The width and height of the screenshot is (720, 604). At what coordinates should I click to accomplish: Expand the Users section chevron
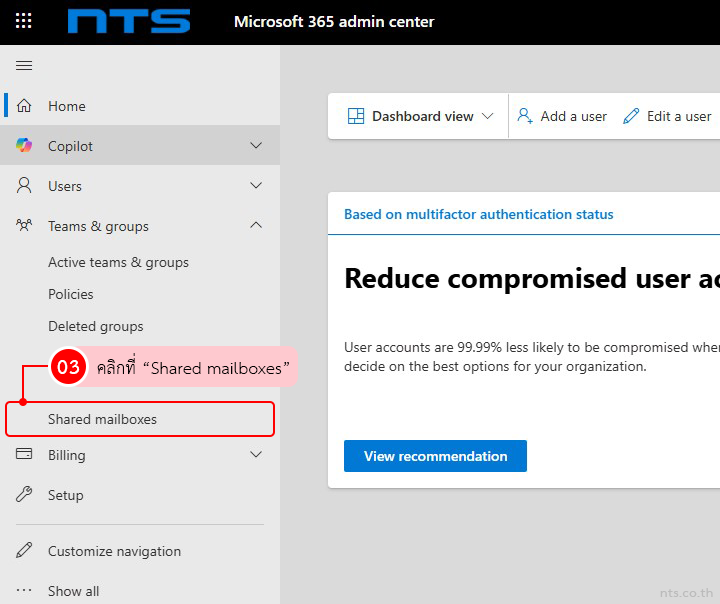click(x=256, y=186)
